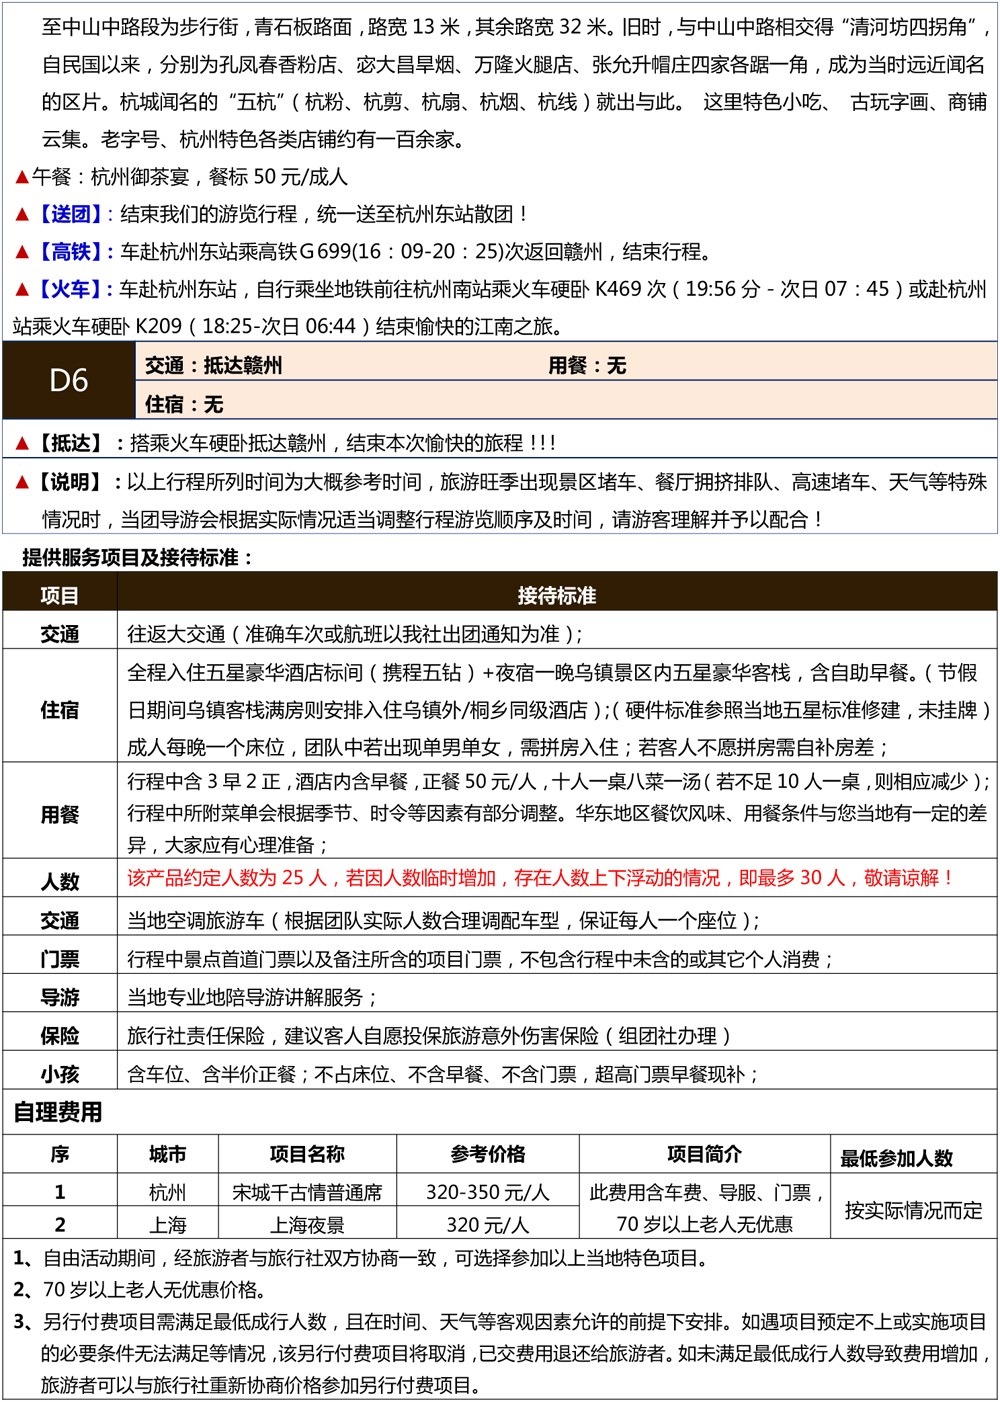Select the blue 【火车】 label
Image resolution: width=1000 pixels, height=1402 pixels.
70,290
